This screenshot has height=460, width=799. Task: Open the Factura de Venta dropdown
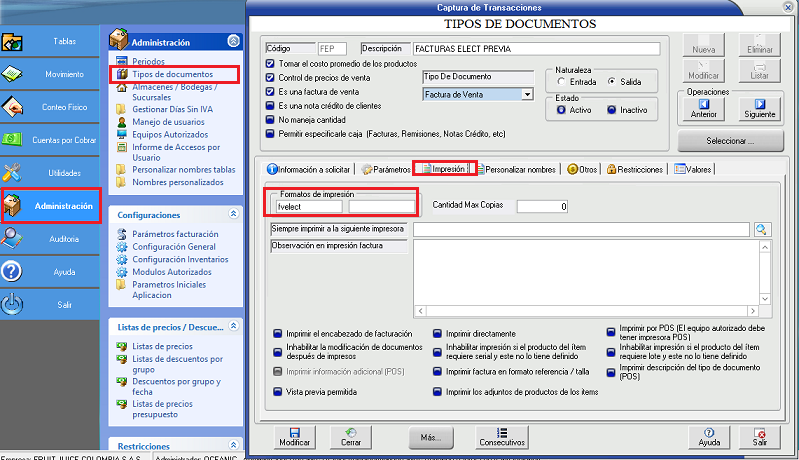[x=527, y=95]
